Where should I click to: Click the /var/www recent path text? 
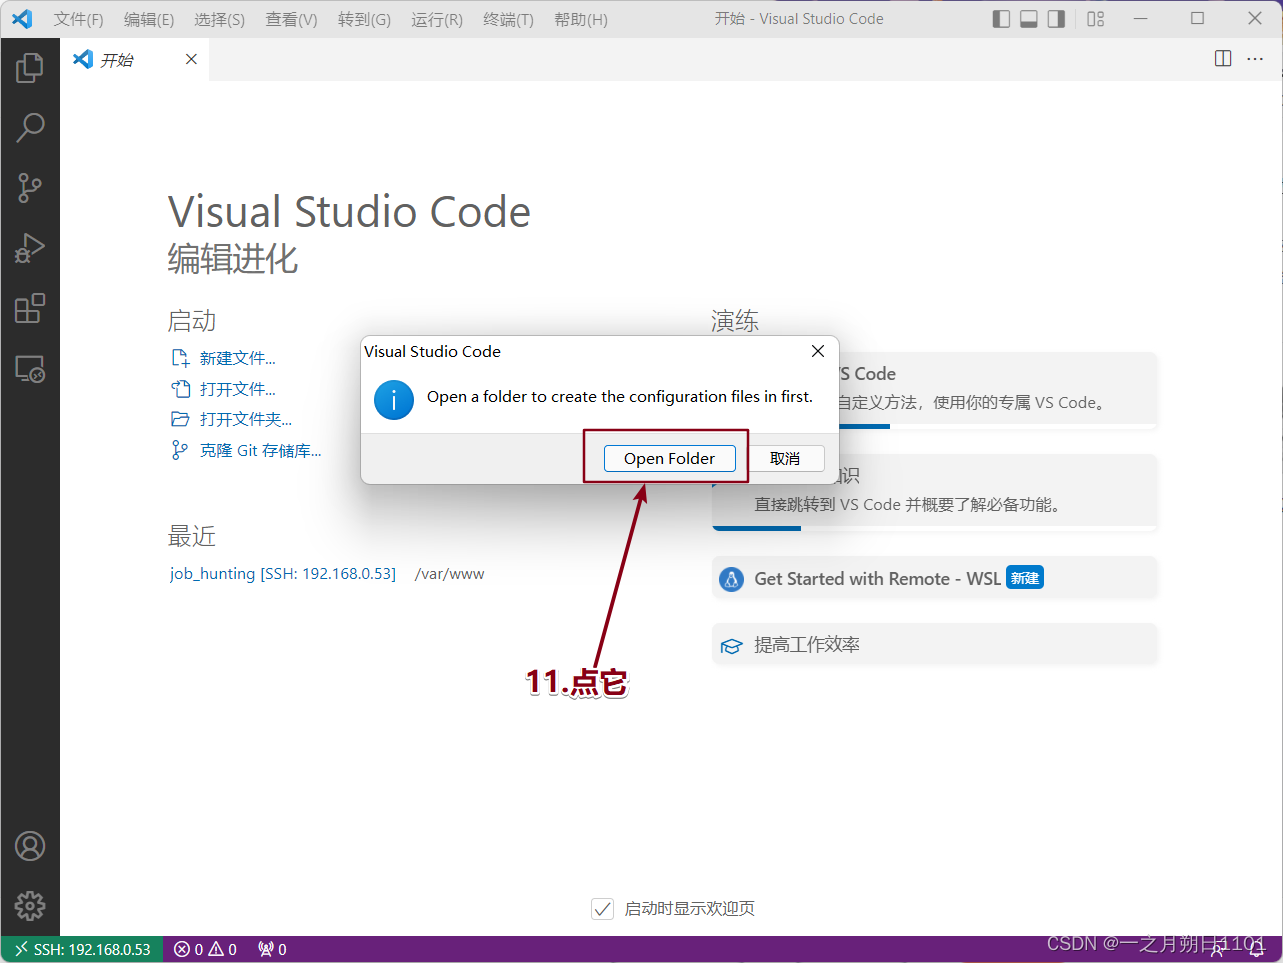(450, 574)
